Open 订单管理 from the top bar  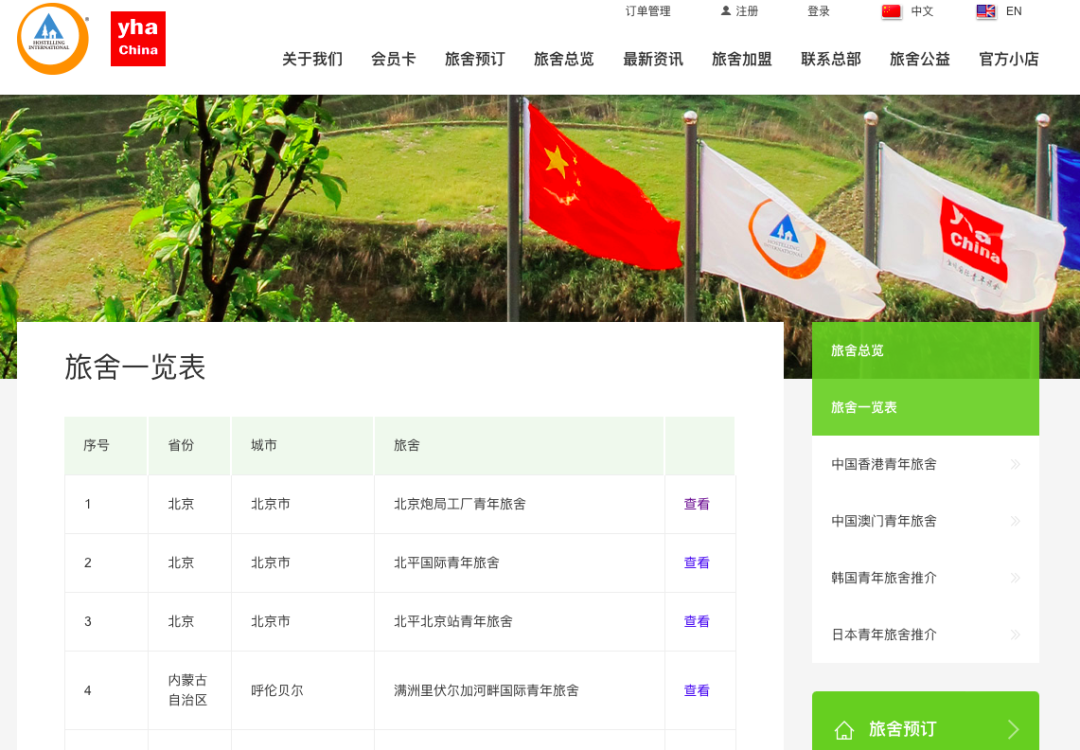pos(646,11)
